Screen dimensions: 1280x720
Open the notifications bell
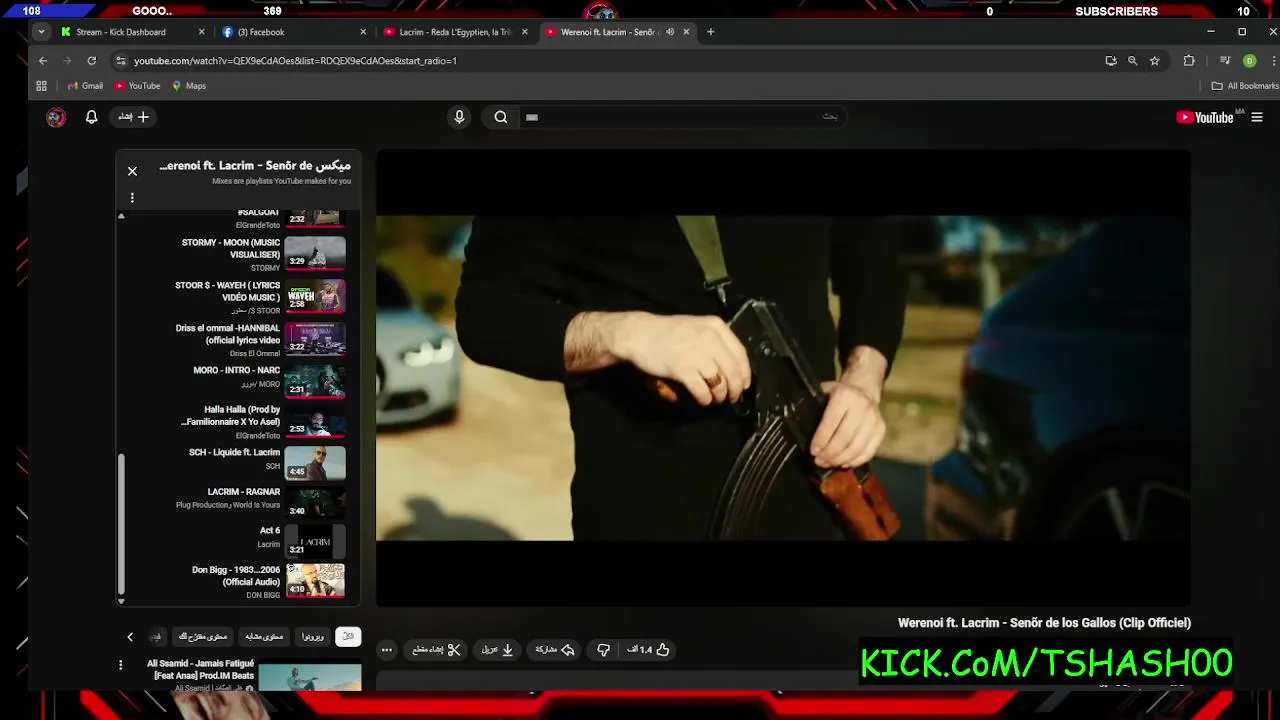tap(91, 117)
